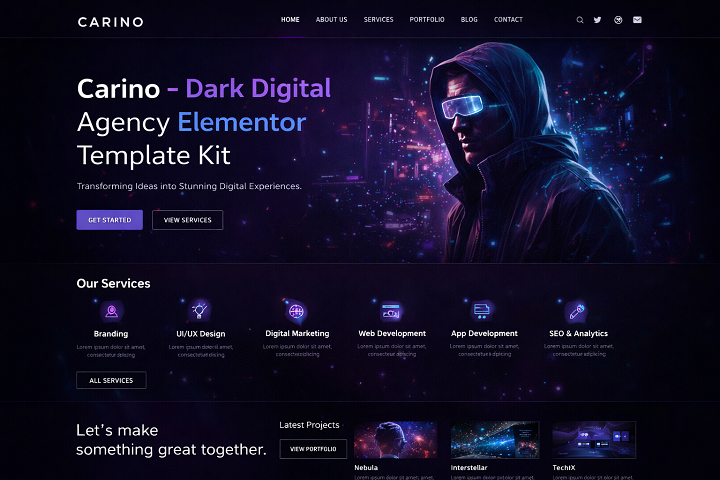Go to the Services menu item
The width and height of the screenshot is (720, 480).
[378, 20]
